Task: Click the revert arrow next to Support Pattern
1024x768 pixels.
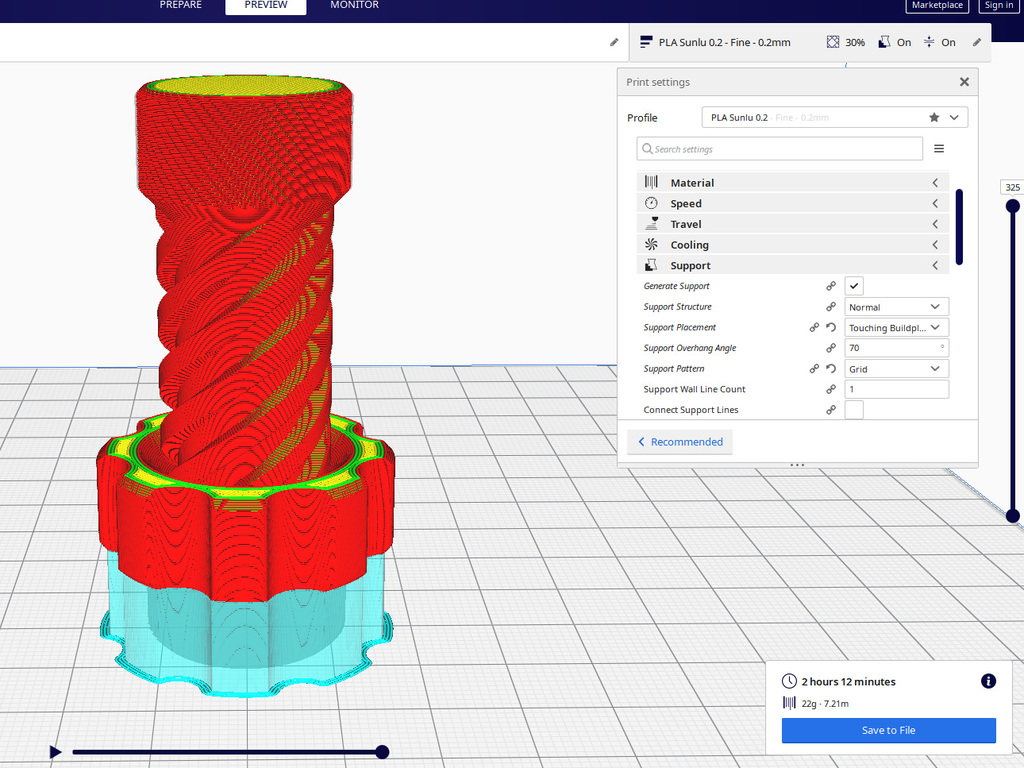Action: (x=830, y=368)
